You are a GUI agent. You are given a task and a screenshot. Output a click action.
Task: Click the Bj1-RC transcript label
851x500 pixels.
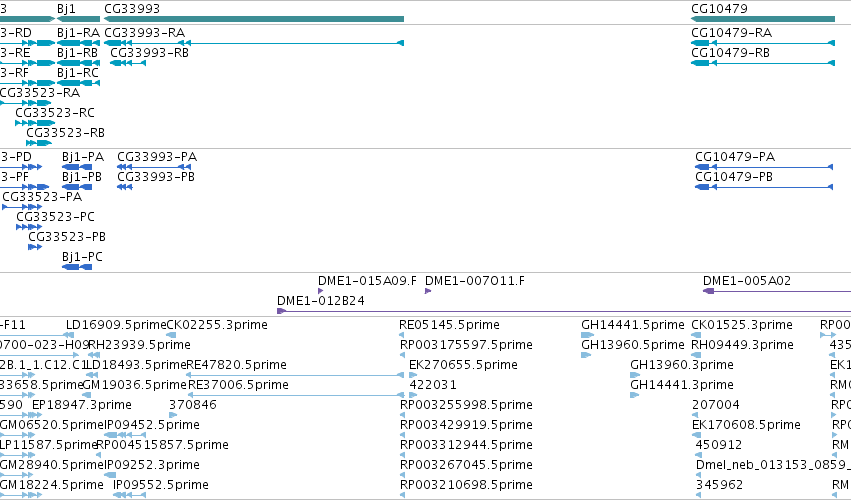click(x=78, y=73)
